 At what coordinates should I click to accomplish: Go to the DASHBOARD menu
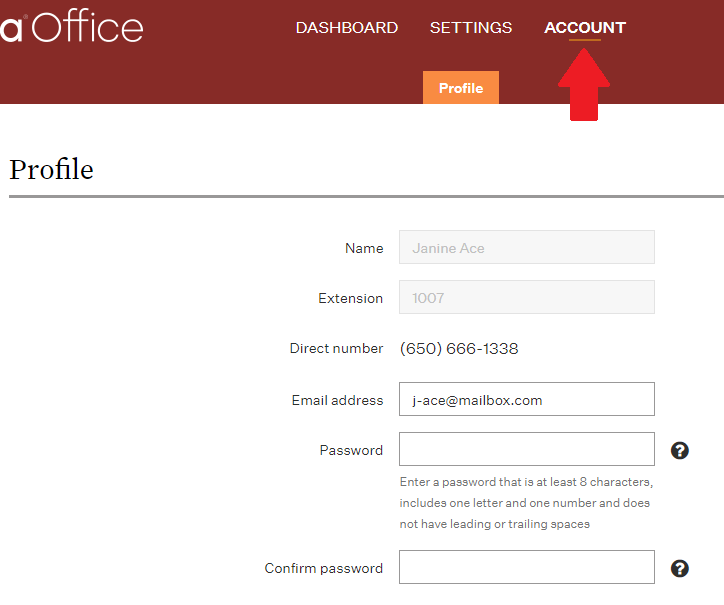(x=347, y=28)
